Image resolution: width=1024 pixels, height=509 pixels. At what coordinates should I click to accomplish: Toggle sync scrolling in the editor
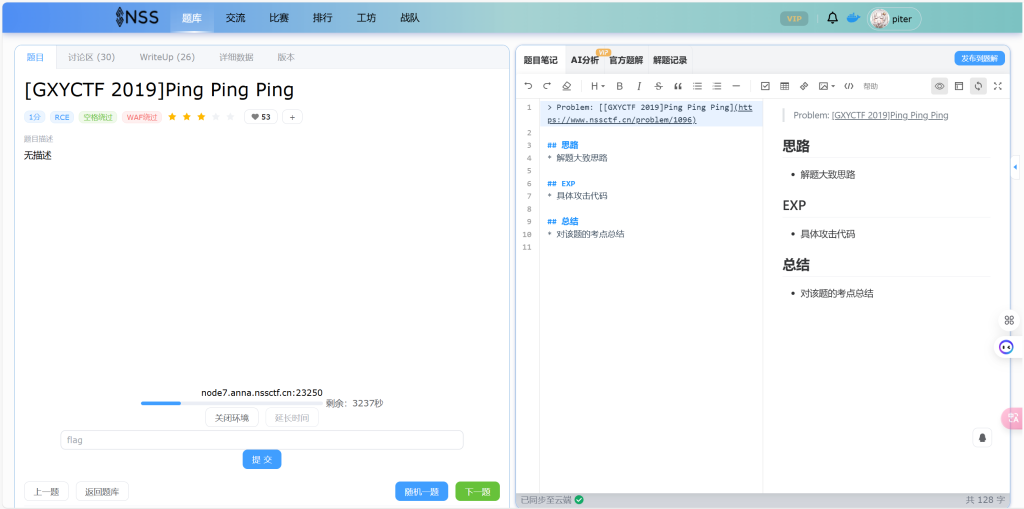(x=978, y=86)
